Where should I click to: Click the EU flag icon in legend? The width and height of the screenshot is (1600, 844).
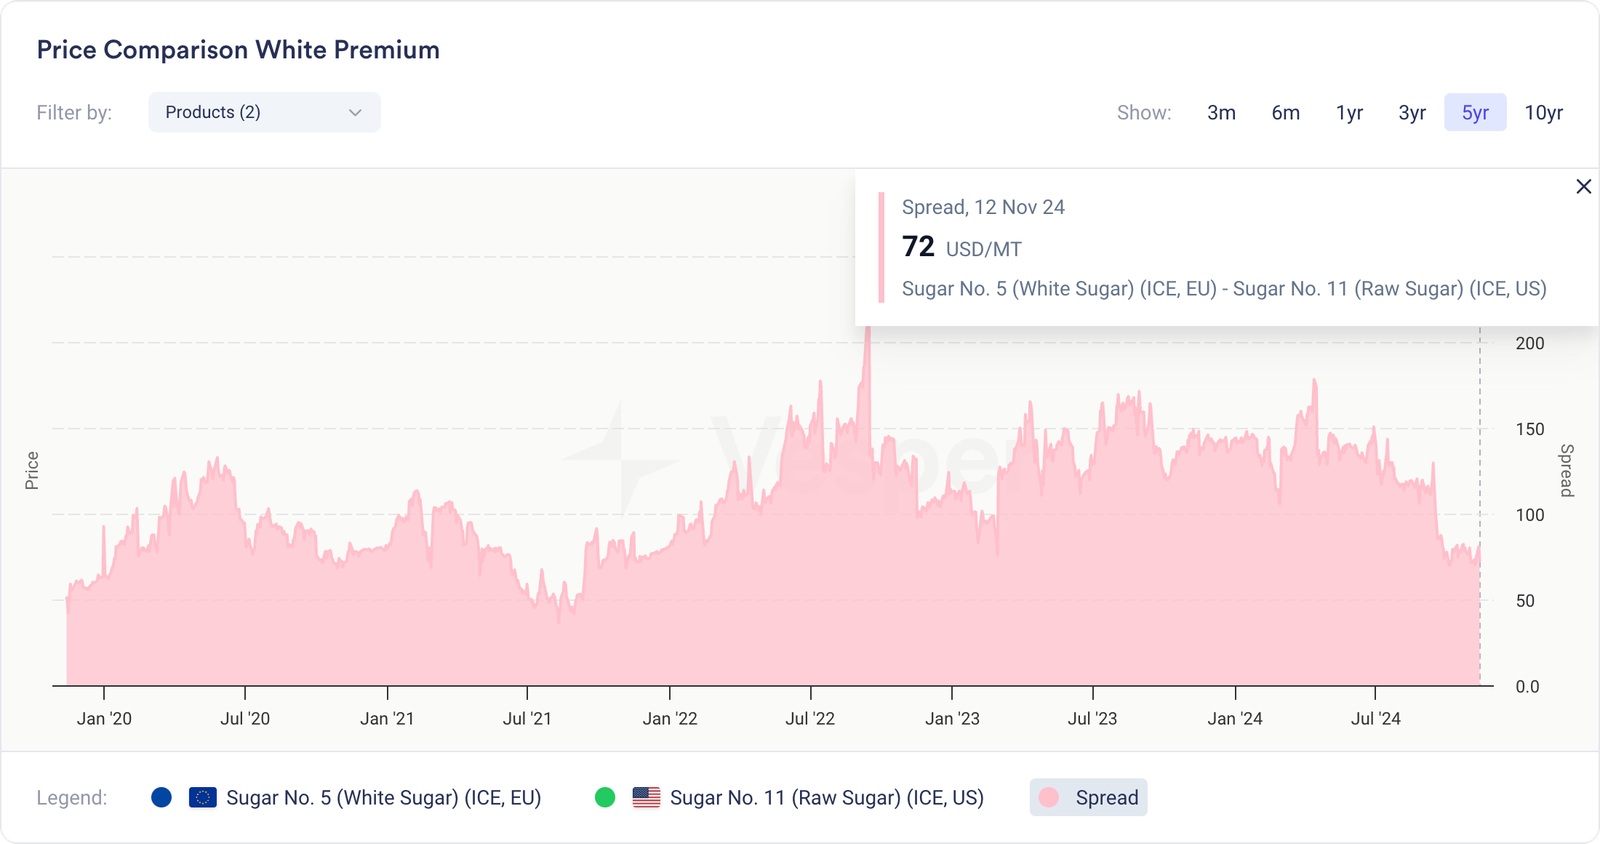[203, 798]
